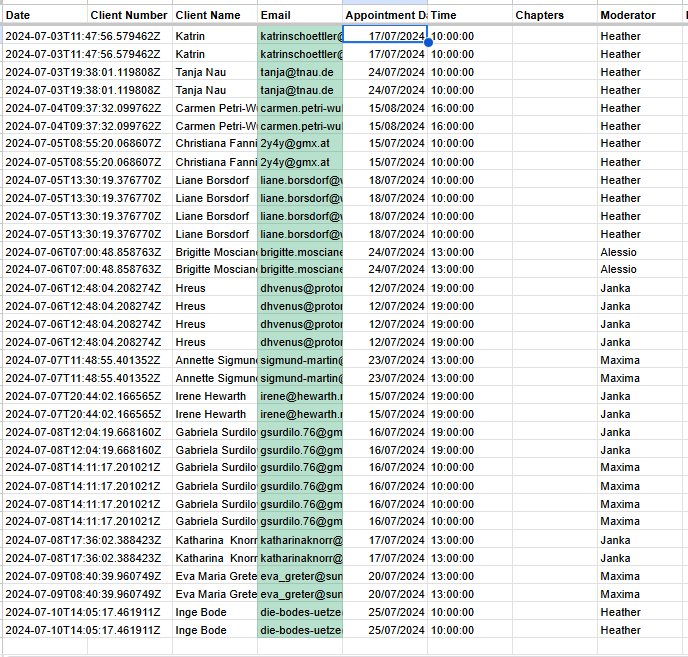Image resolution: width=688 pixels, height=657 pixels.
Task: Select the second irene@hewarth email cell
Action: 300,414
